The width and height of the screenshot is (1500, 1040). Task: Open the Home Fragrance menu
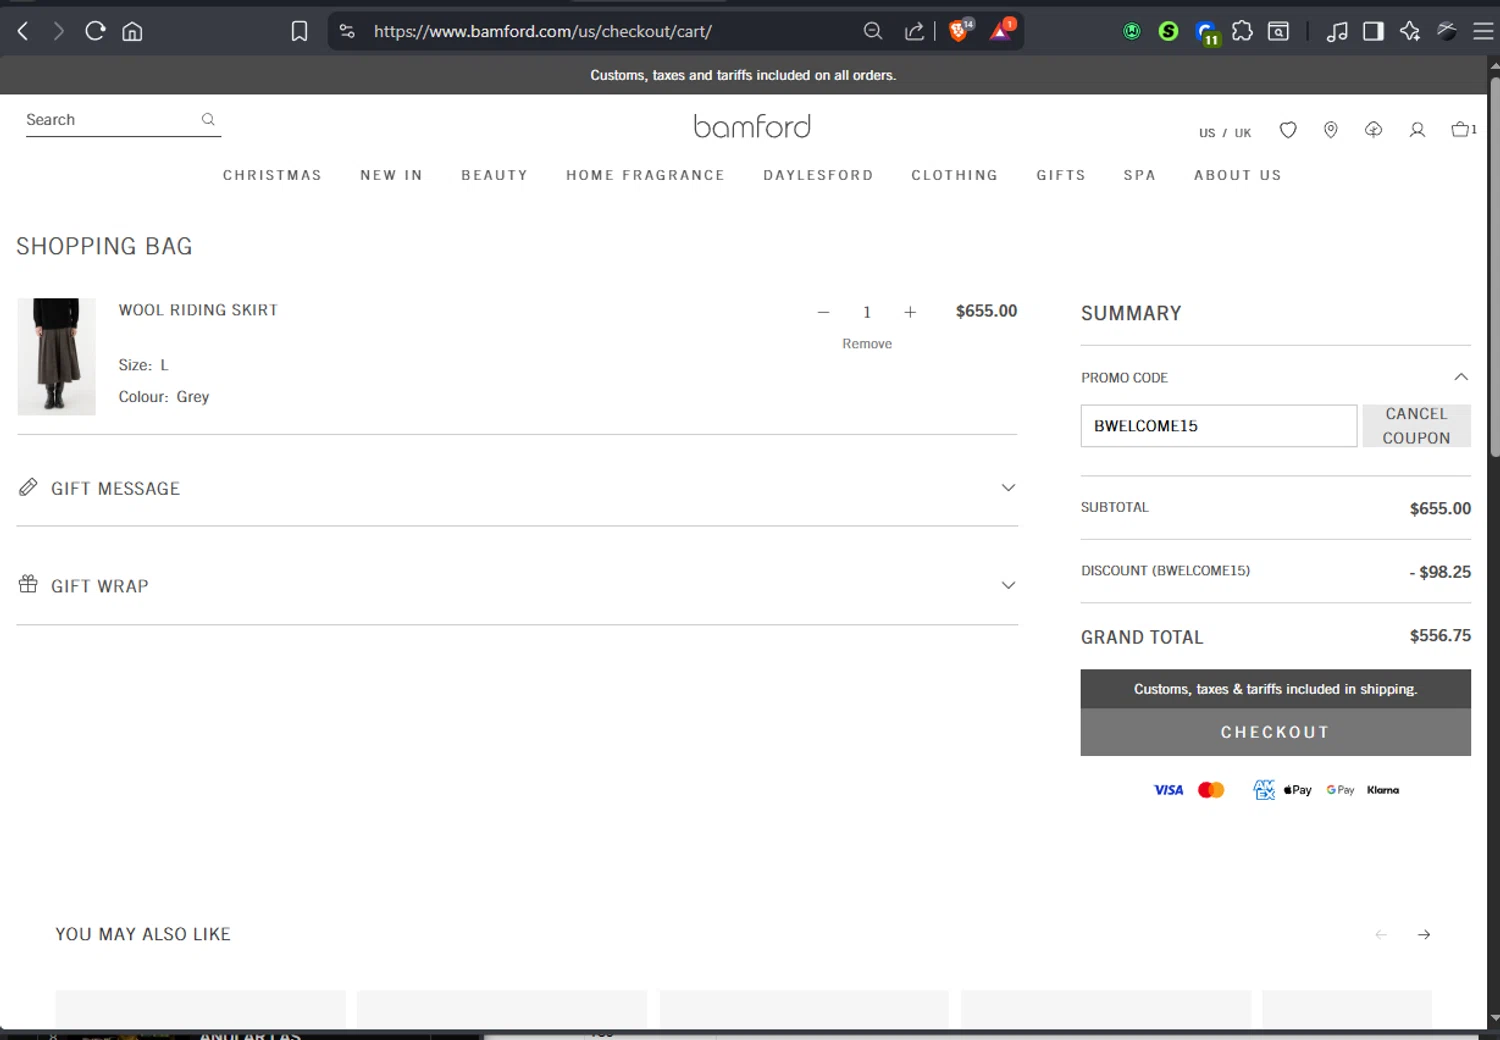(x=645, y=175)
